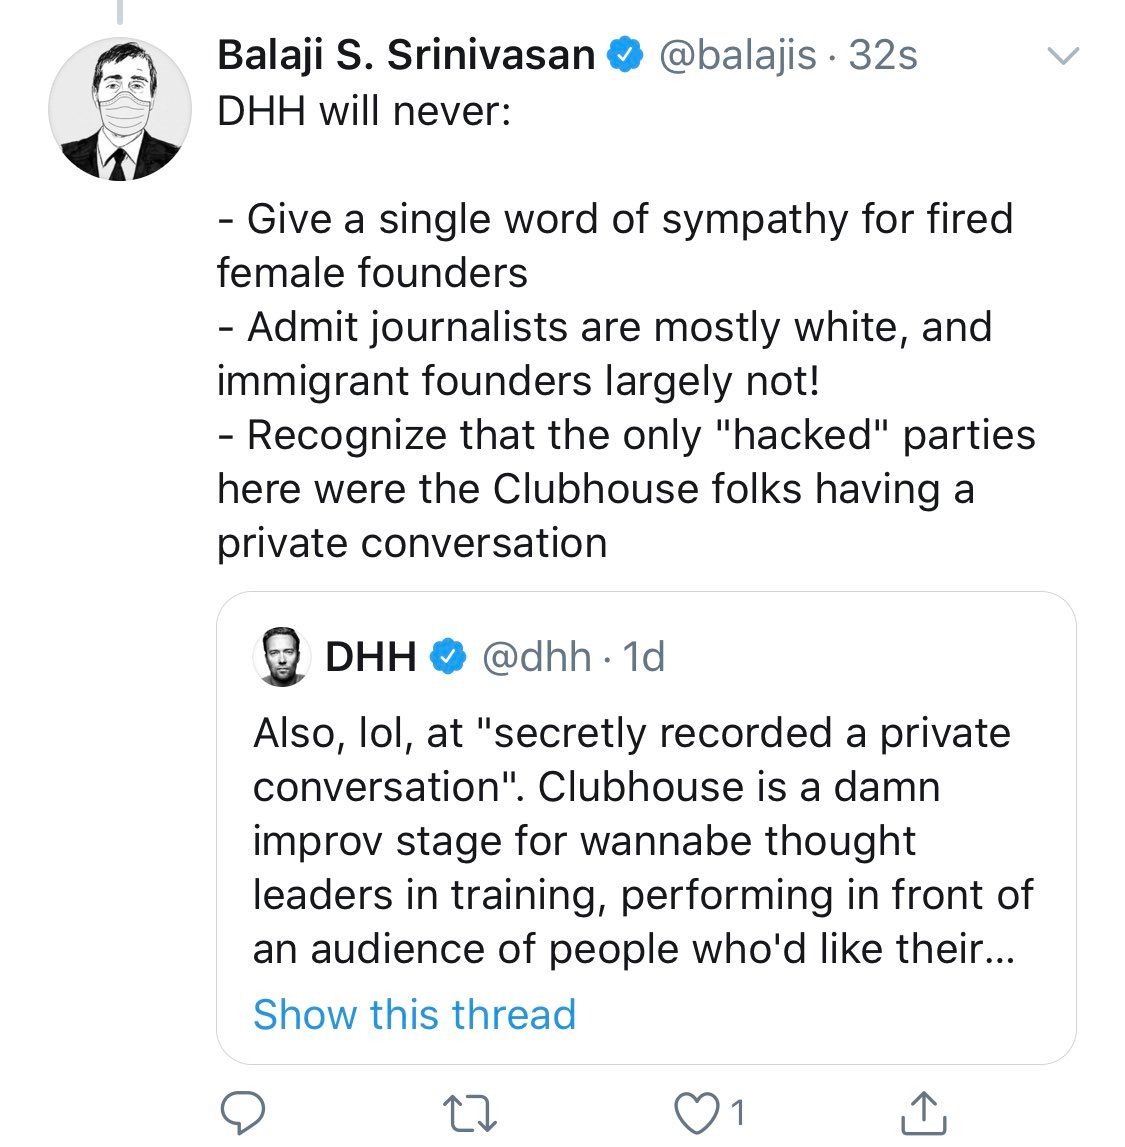Retweet using the arrows icon
Screen dimensions: 1125x1147
470,1114
